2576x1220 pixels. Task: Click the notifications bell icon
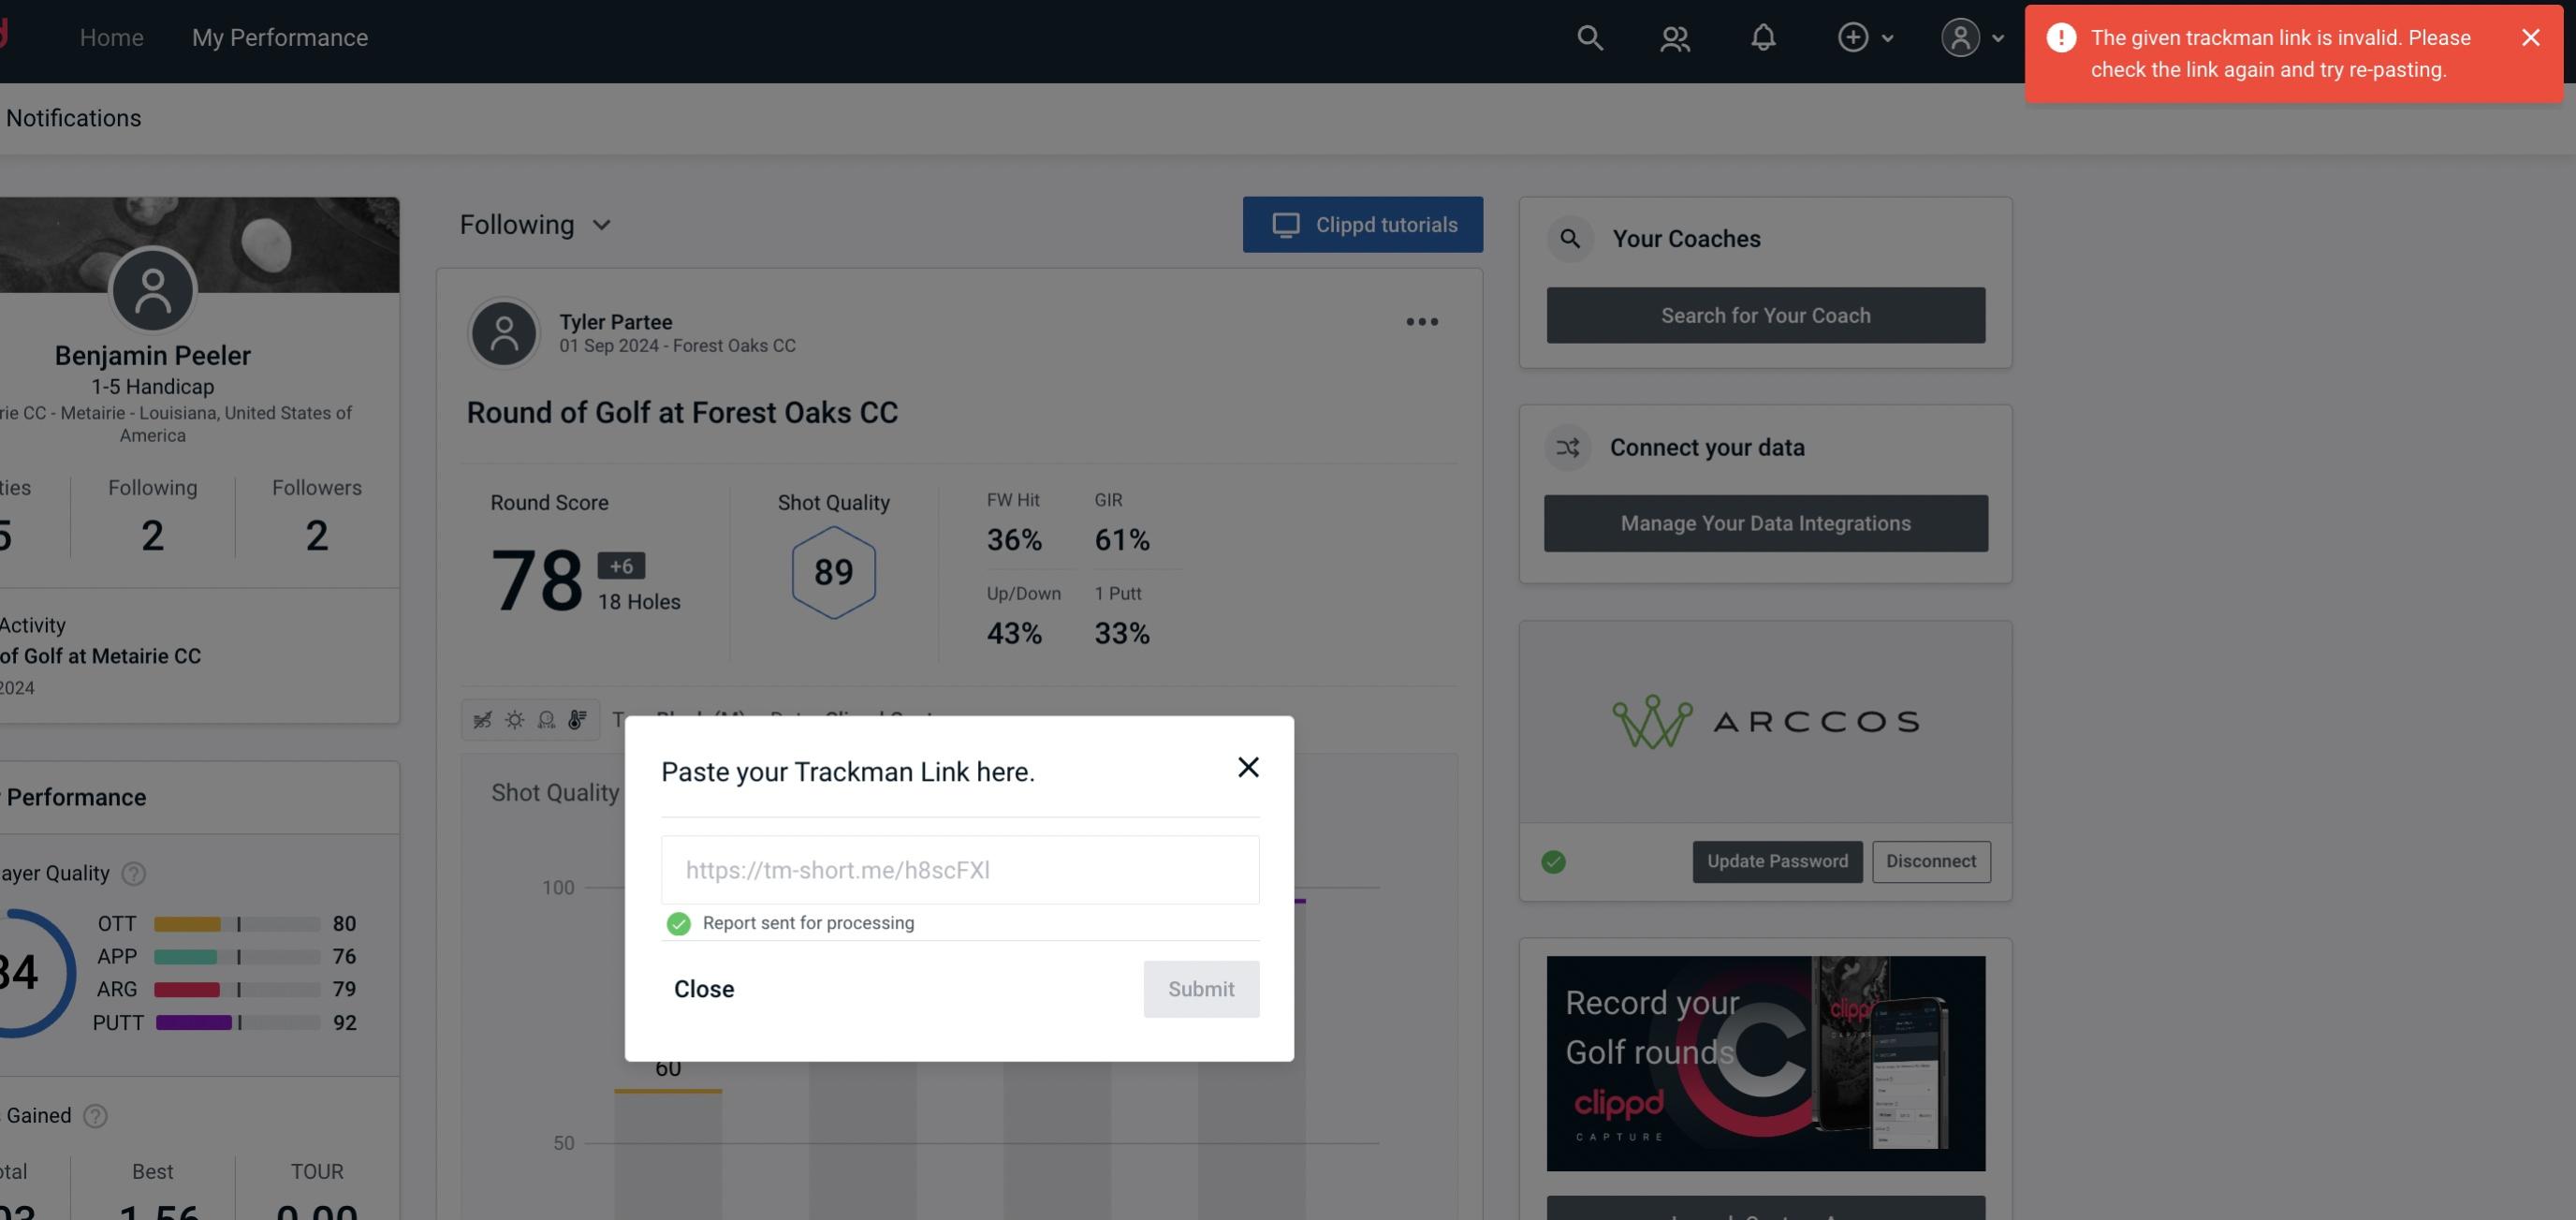1763,37
